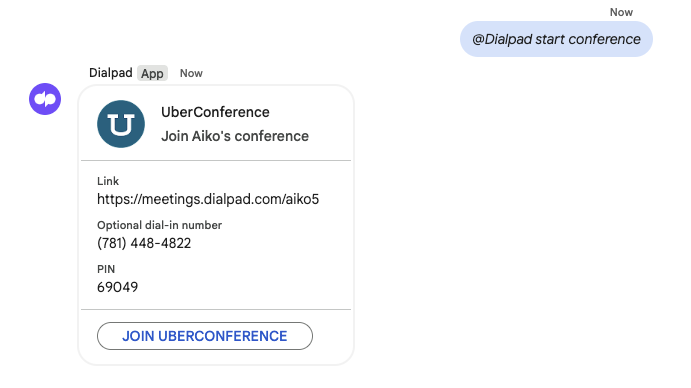Image resolution: width=691 pixels, height=388 pixels.
Task: Click the purple Dialpad avatar icon
Action: [45, 99]
